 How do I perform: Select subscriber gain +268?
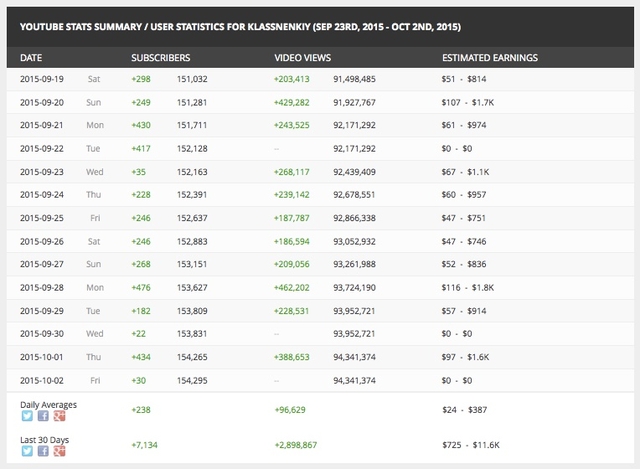(x=141, y=264)
